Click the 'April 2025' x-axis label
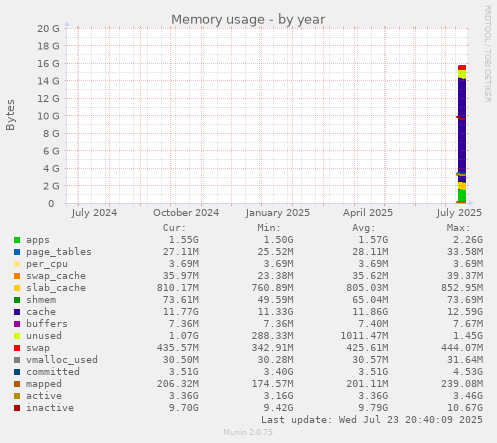This screenshot has width=497, height=443. (x=368, y=213)
